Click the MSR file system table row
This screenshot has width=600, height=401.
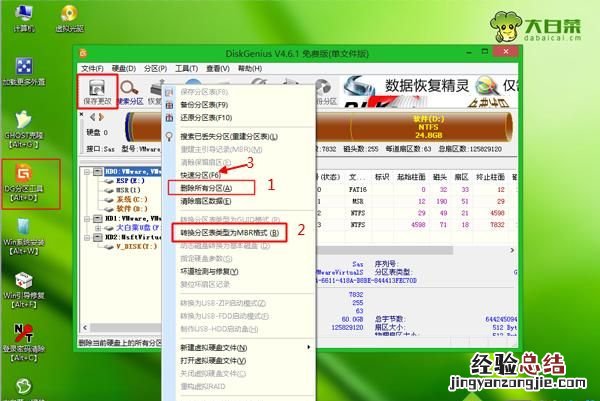coord(416,201)
